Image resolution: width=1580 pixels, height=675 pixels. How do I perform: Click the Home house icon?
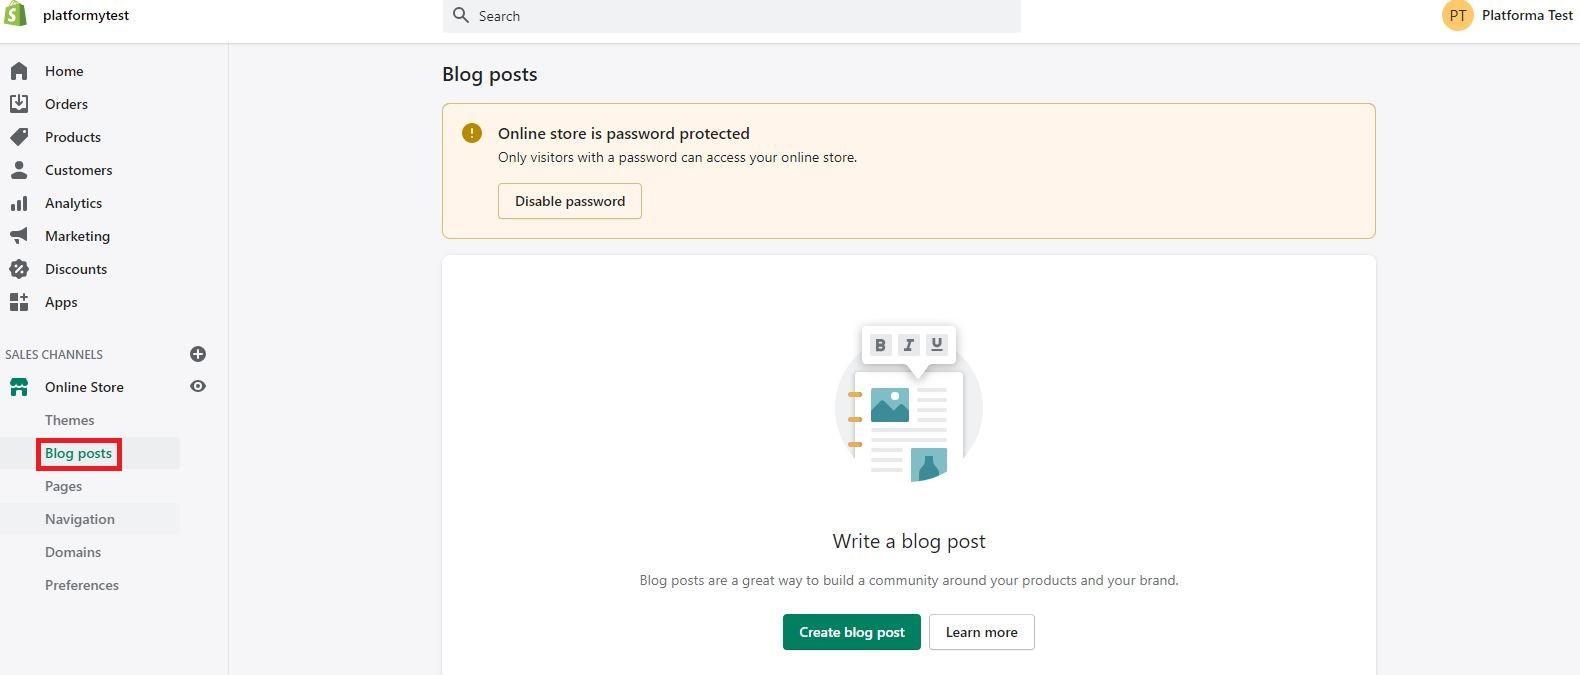coord(19,71)
